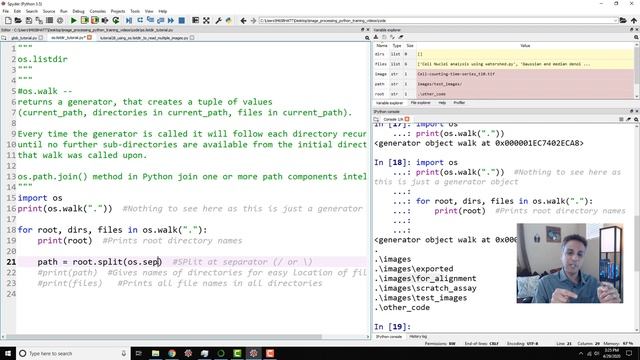
Task: Create a new file from the toolbar
Action: click(x=8, y=20)
